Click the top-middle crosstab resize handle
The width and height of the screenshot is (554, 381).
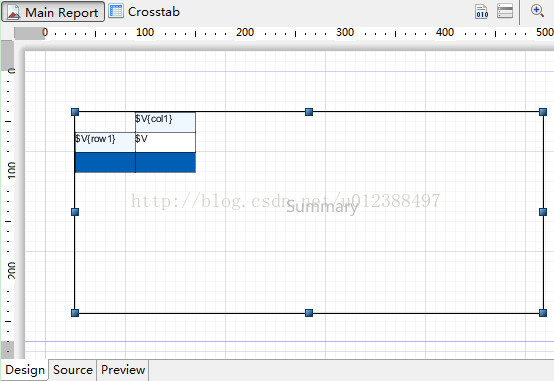(x=309, y=112)
